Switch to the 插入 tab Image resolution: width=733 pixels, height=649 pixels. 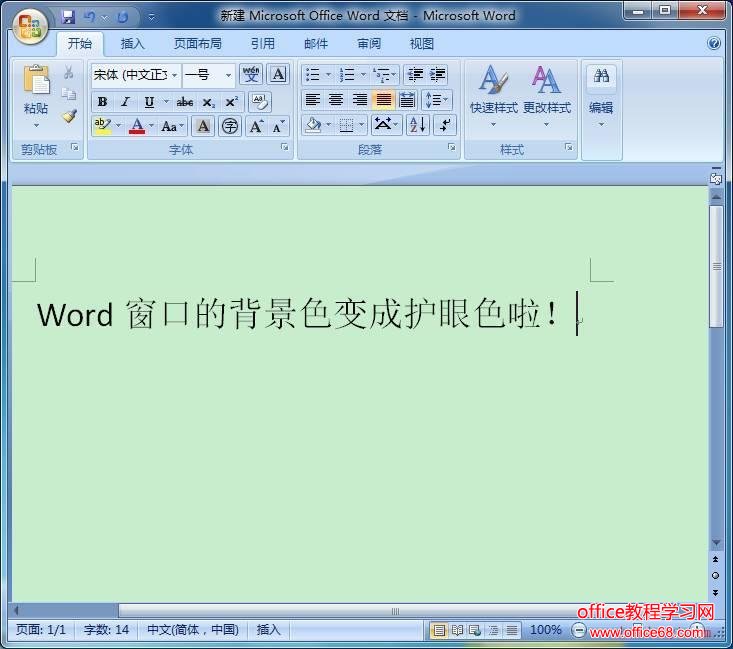(x=132, y=44)
